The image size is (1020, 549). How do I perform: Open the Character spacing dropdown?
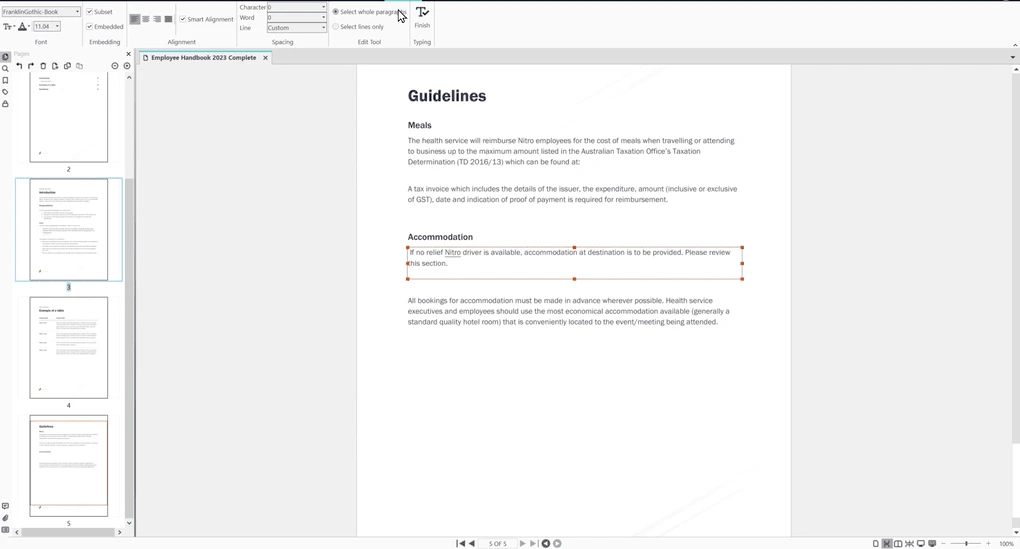[297, 7]
